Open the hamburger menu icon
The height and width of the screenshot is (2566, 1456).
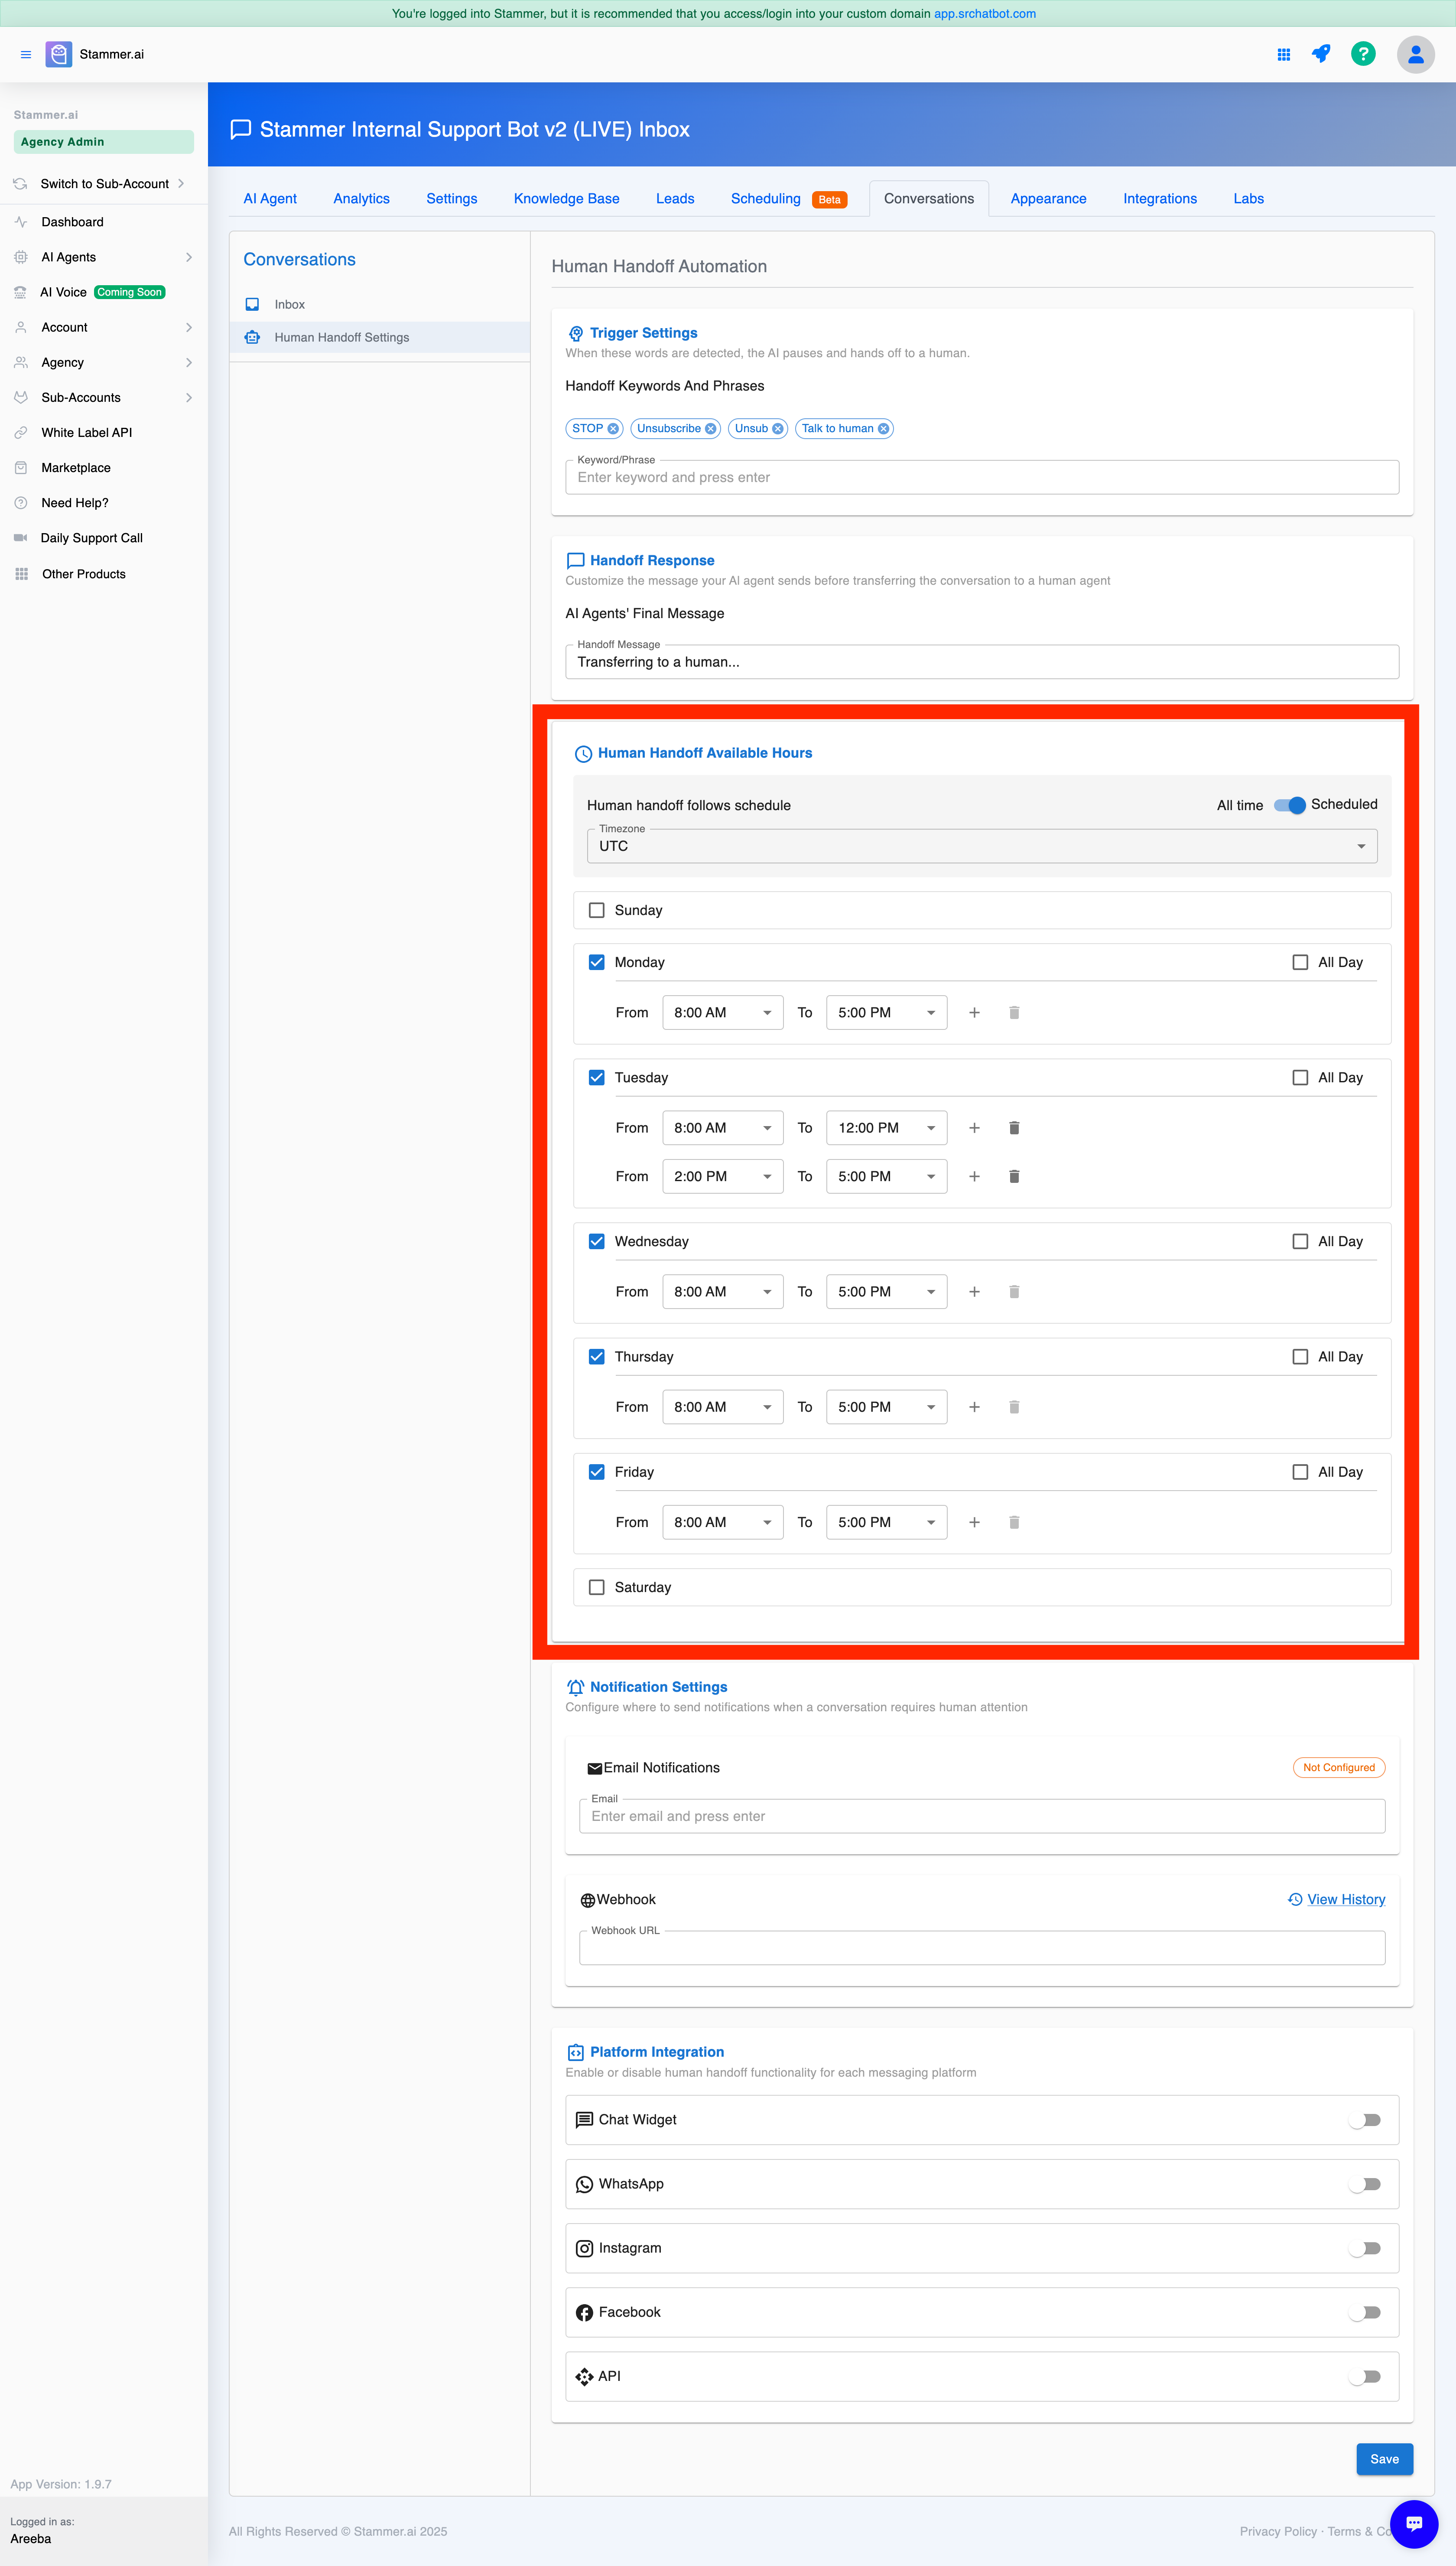(26, 55)
